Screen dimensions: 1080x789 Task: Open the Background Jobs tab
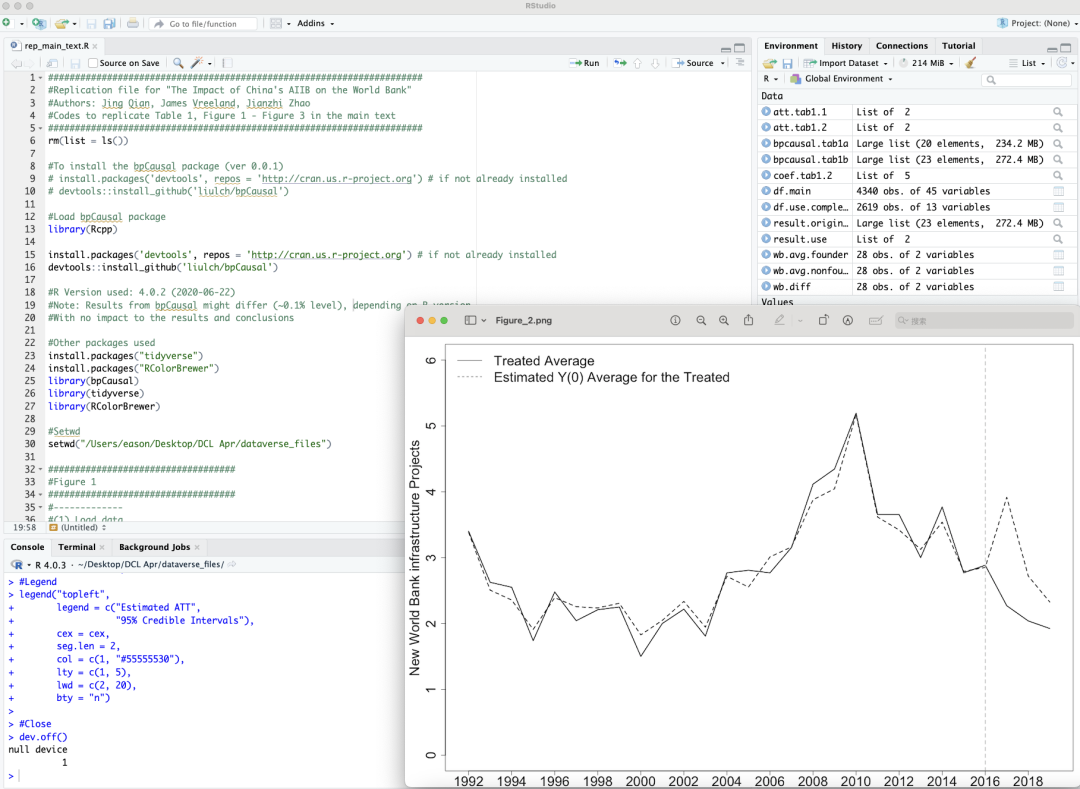pos(154,547)
